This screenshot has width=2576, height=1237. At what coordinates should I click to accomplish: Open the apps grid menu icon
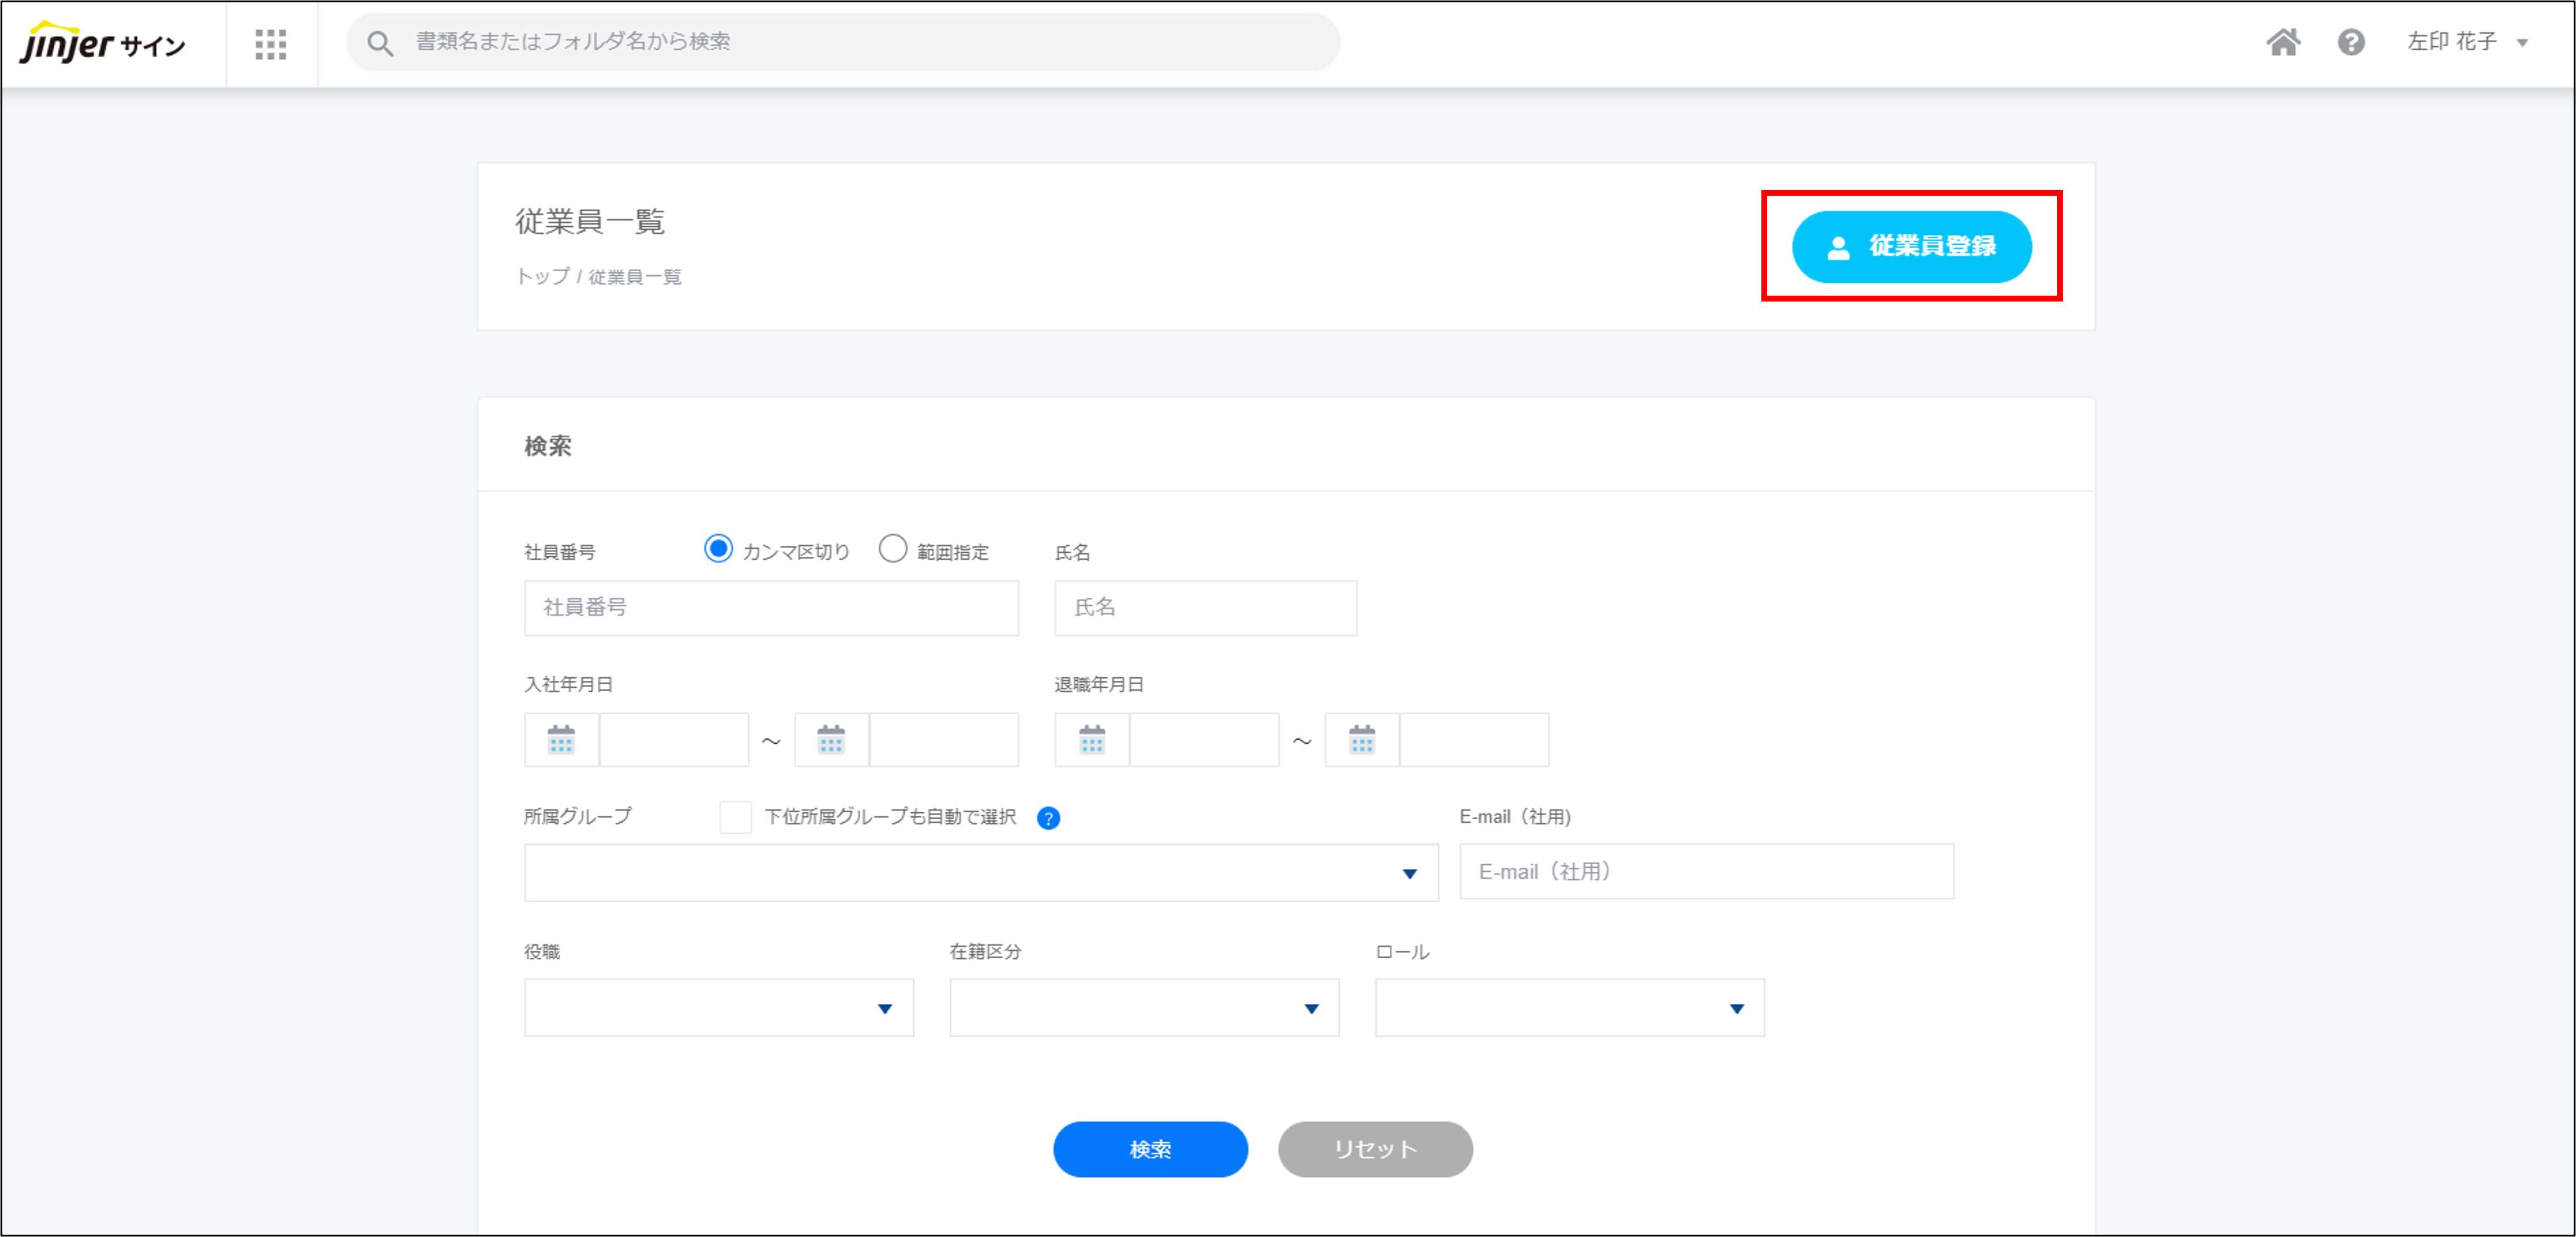[270, 44]
